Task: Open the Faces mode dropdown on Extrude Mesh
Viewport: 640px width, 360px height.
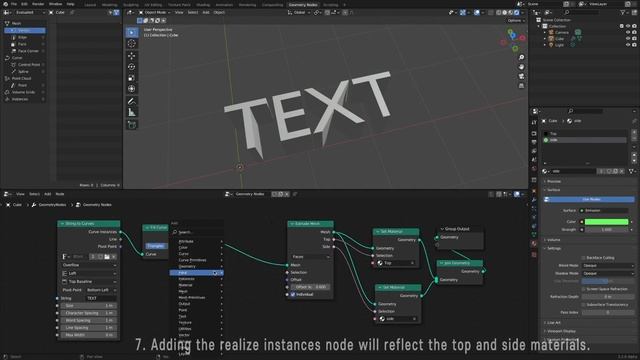Action: [x=310, y=257]
